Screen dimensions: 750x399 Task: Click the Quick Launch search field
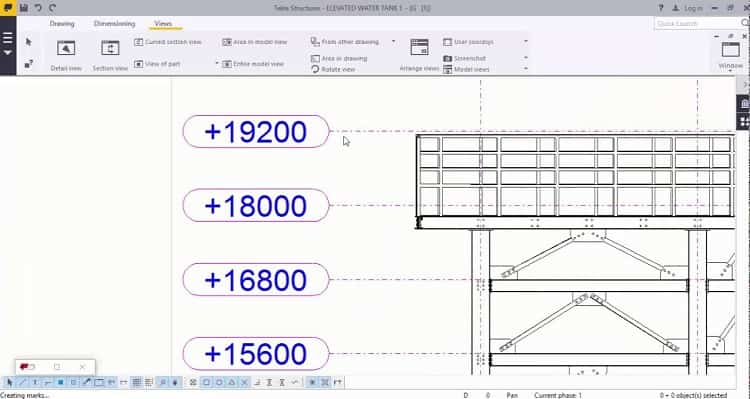[696, 23]
